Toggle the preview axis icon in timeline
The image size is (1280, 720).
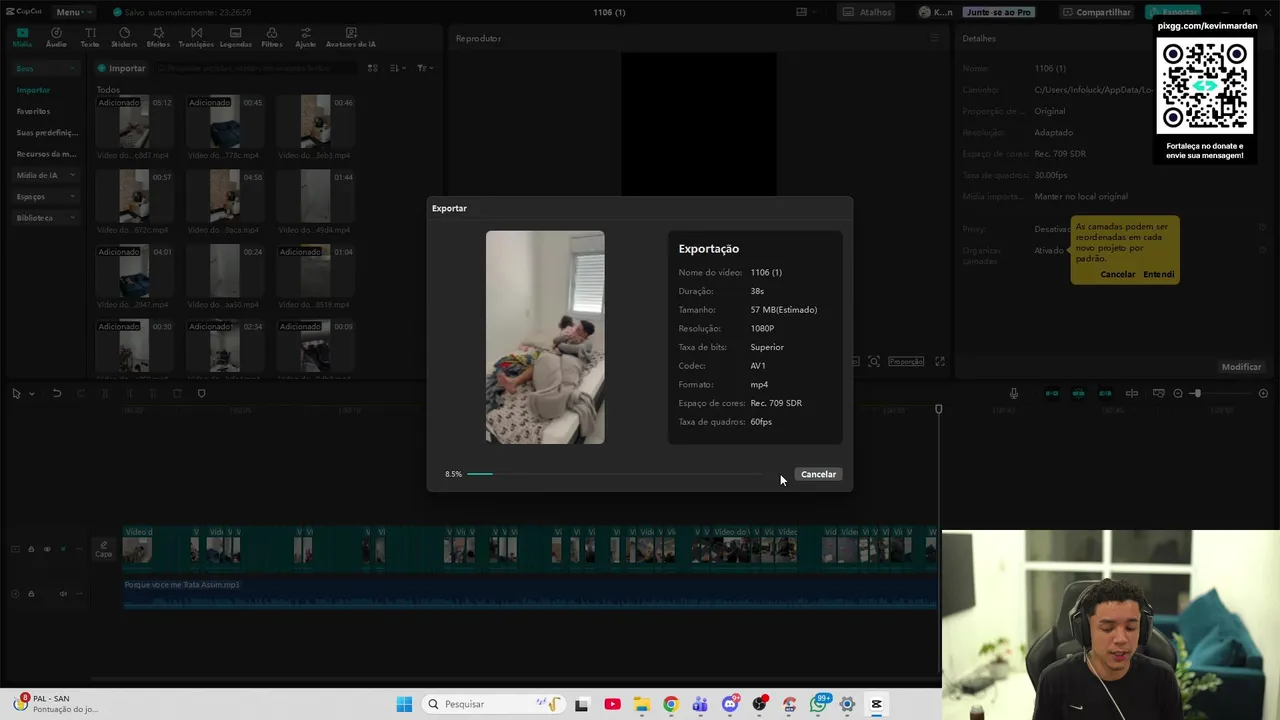1132,394
